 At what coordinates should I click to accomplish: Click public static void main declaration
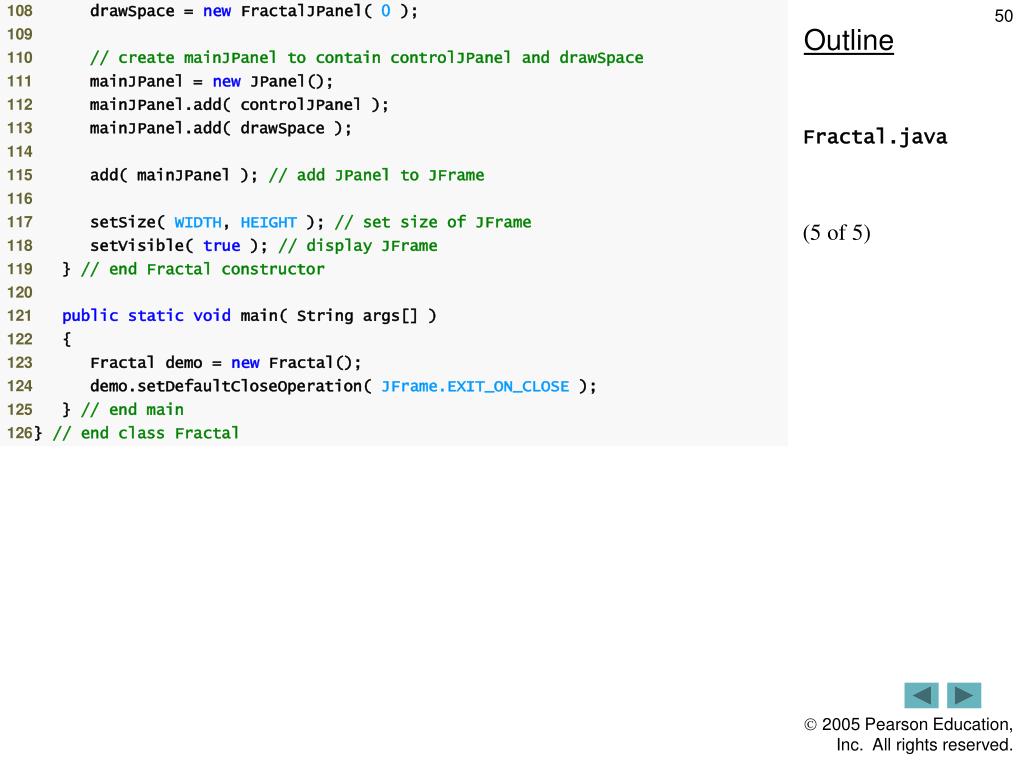(x=249, y=316)
